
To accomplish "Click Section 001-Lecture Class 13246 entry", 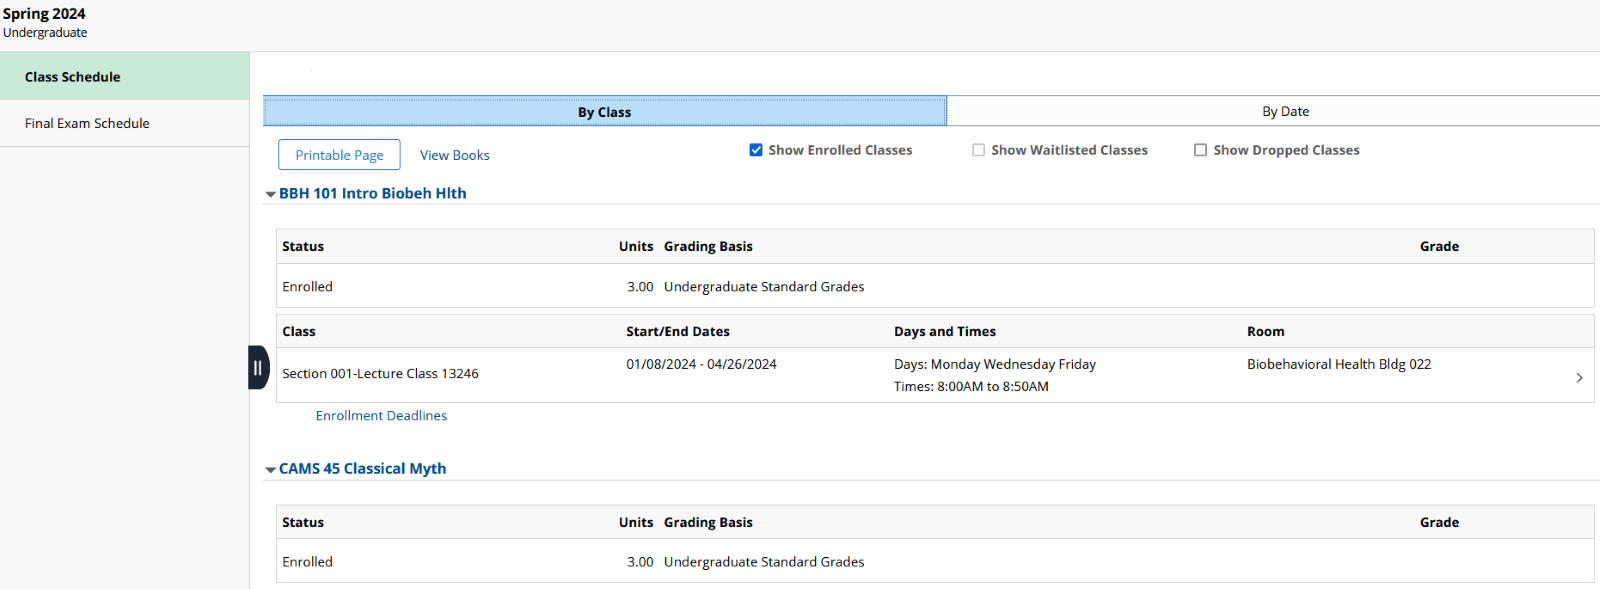I will (x=380, y=373).
